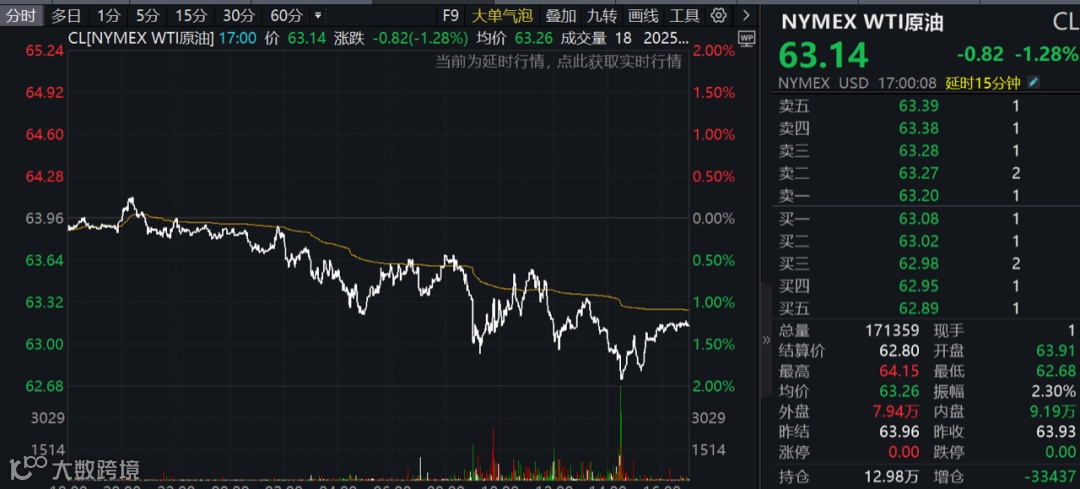1080x489 pixels.
Task: Click 叠加 overlay button
Action: 561,15
